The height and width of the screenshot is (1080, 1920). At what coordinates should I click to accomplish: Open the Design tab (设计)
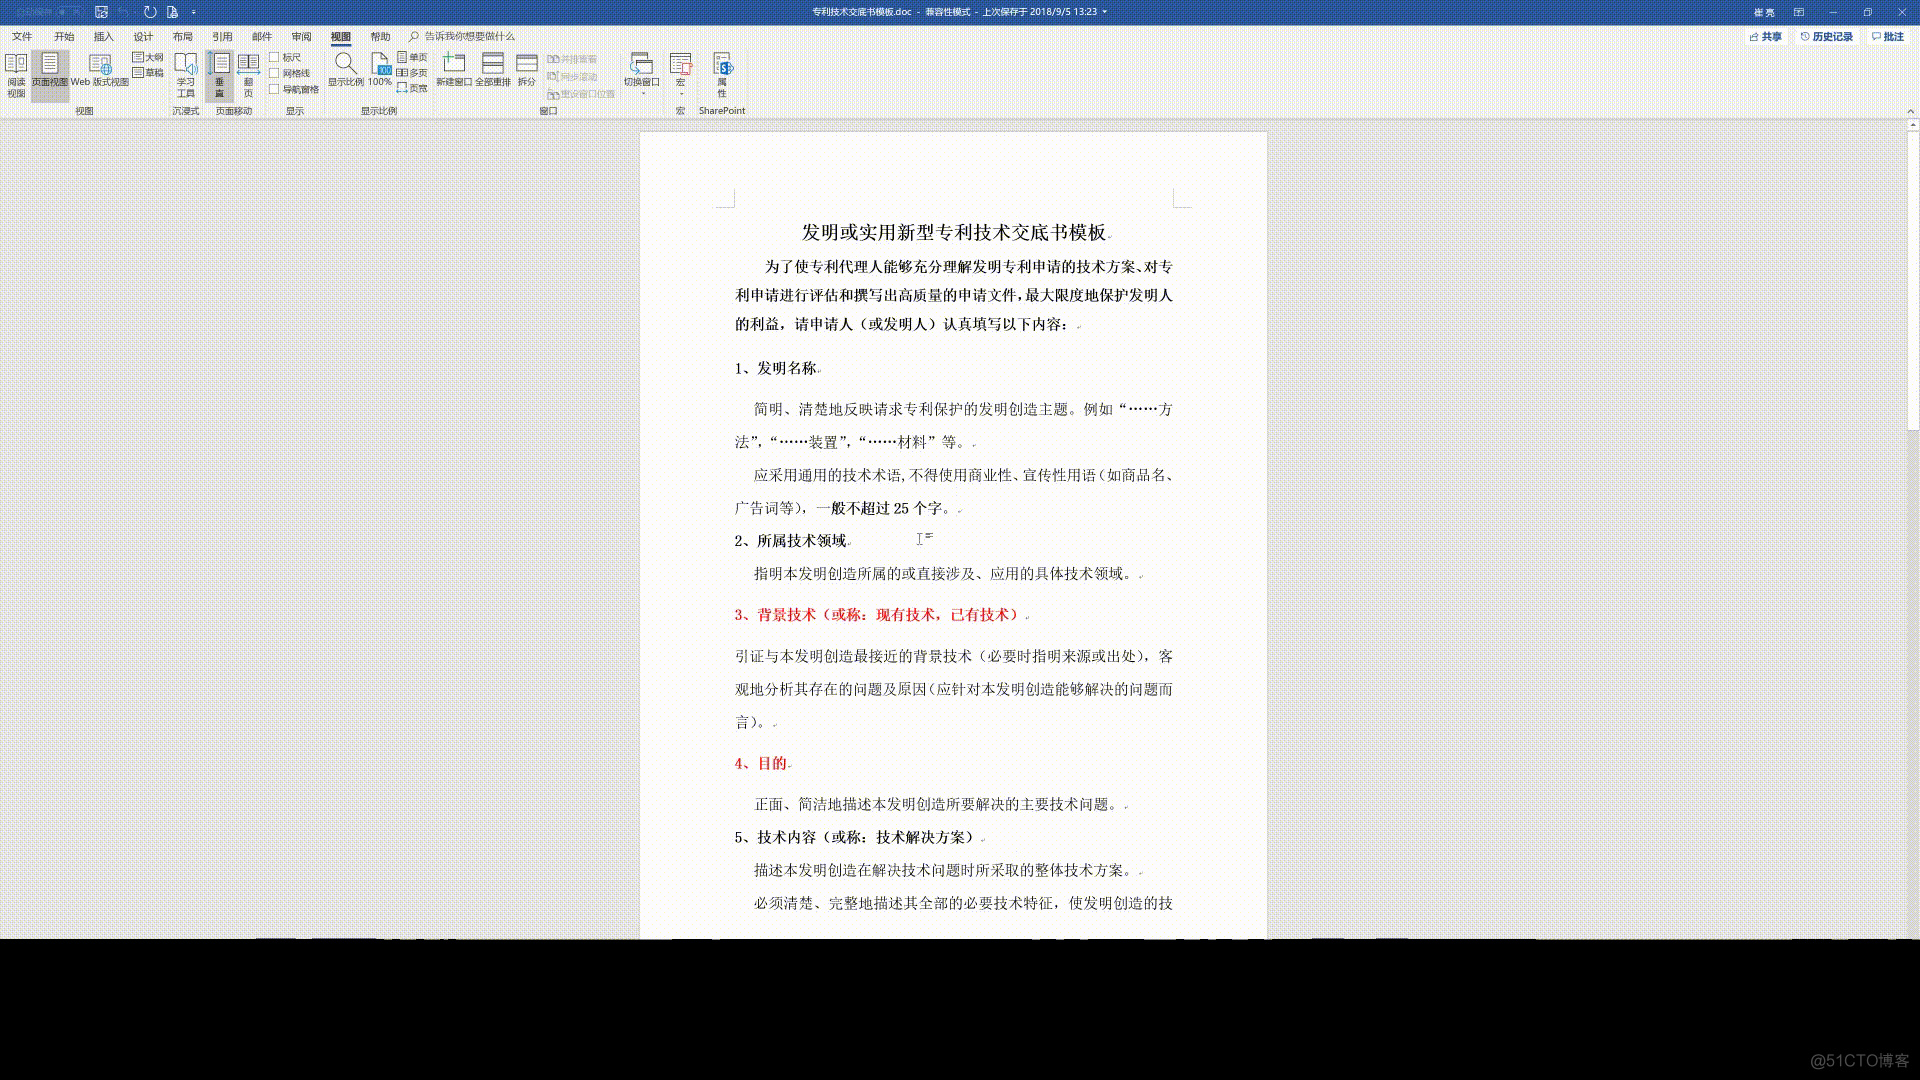pos(144,36)
